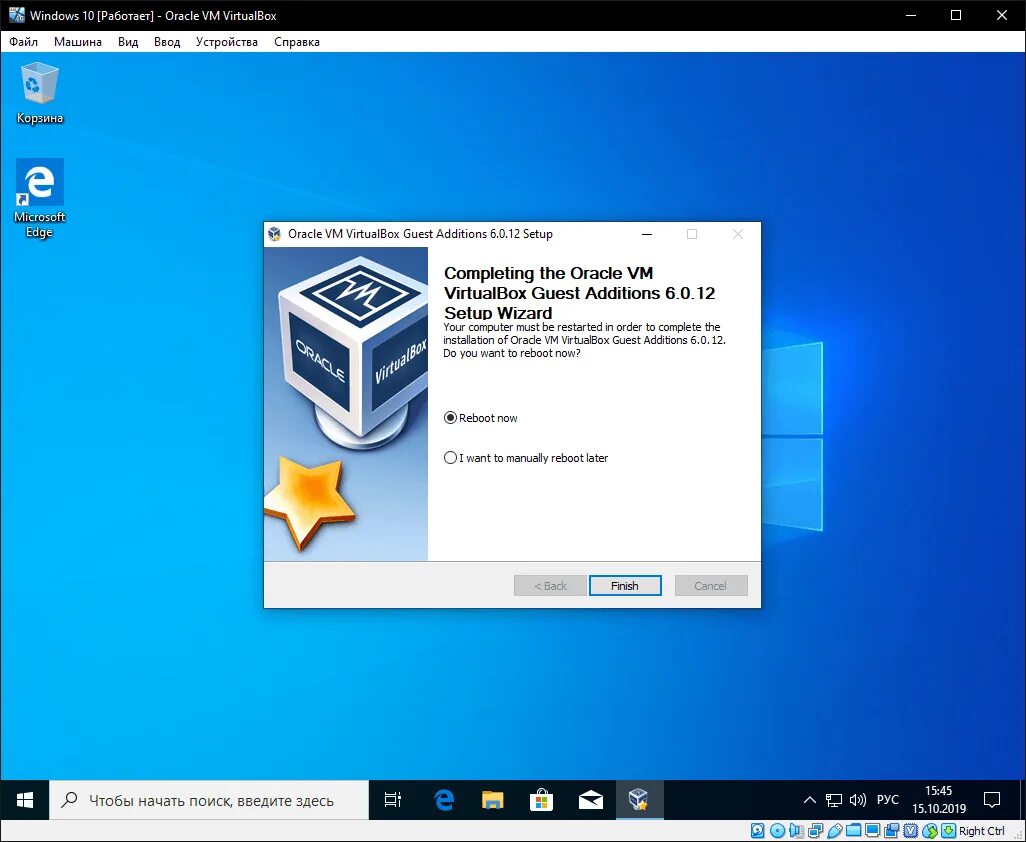Click the taskbar search box

pyautogui.click(x=209, y=799)
